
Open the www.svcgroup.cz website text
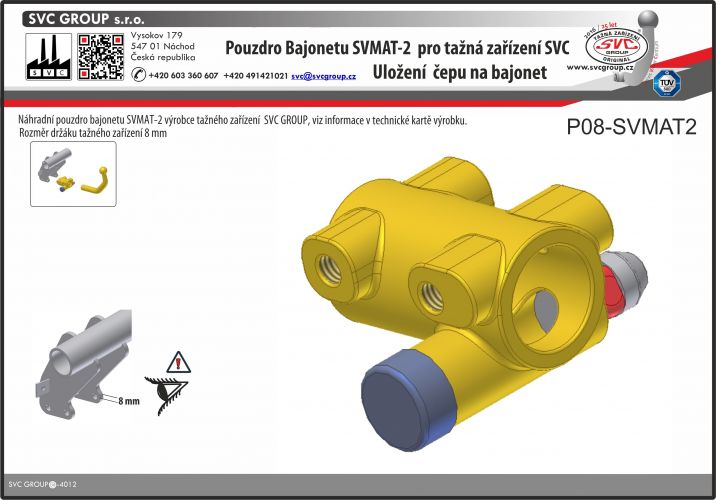(x=600, y=68)
